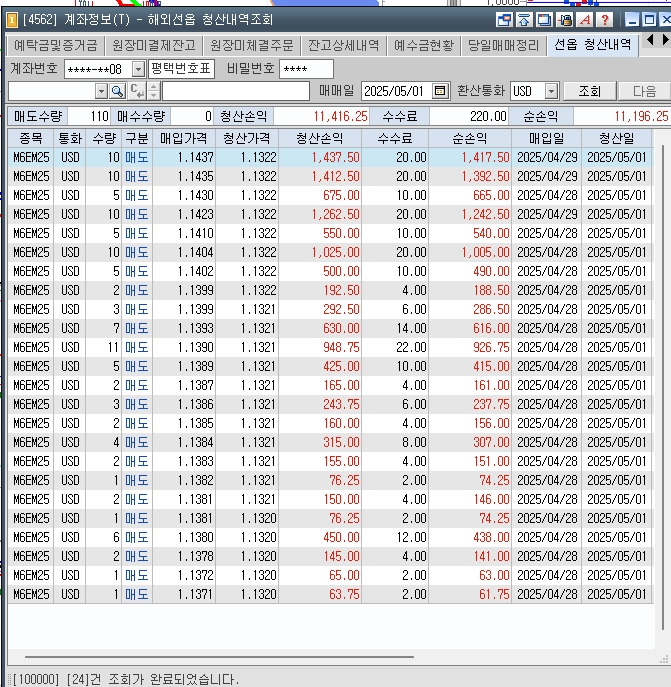The height and width of the screenshot is (687, 671).
Task: Click the 수수료 table column header
Action: (x=395, y=138)
